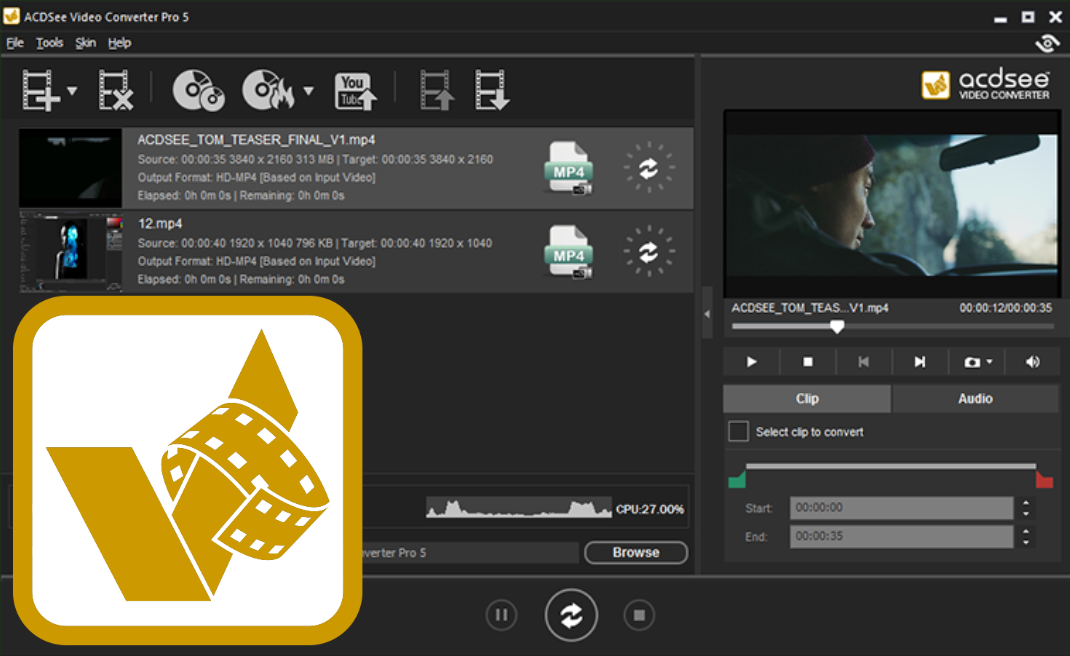
Task: Stop the conversion
Action: coord(639,615)
